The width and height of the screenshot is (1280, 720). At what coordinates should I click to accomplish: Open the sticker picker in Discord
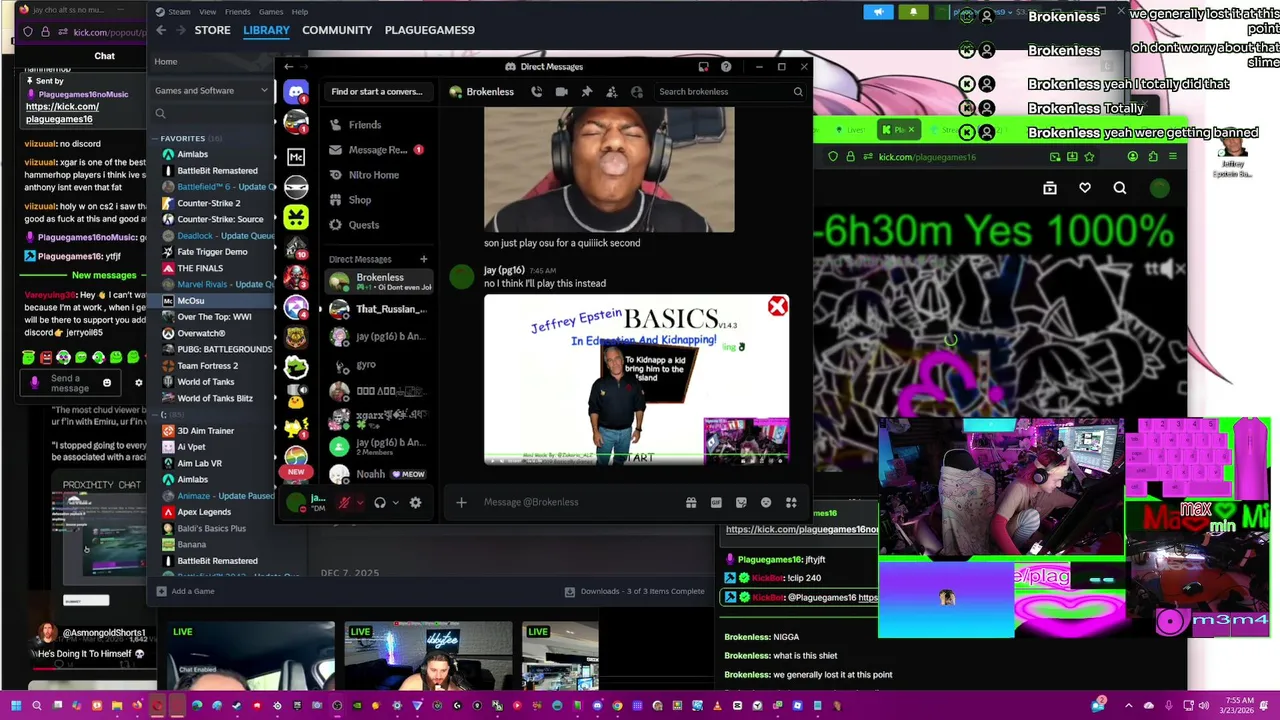(741, 503)
